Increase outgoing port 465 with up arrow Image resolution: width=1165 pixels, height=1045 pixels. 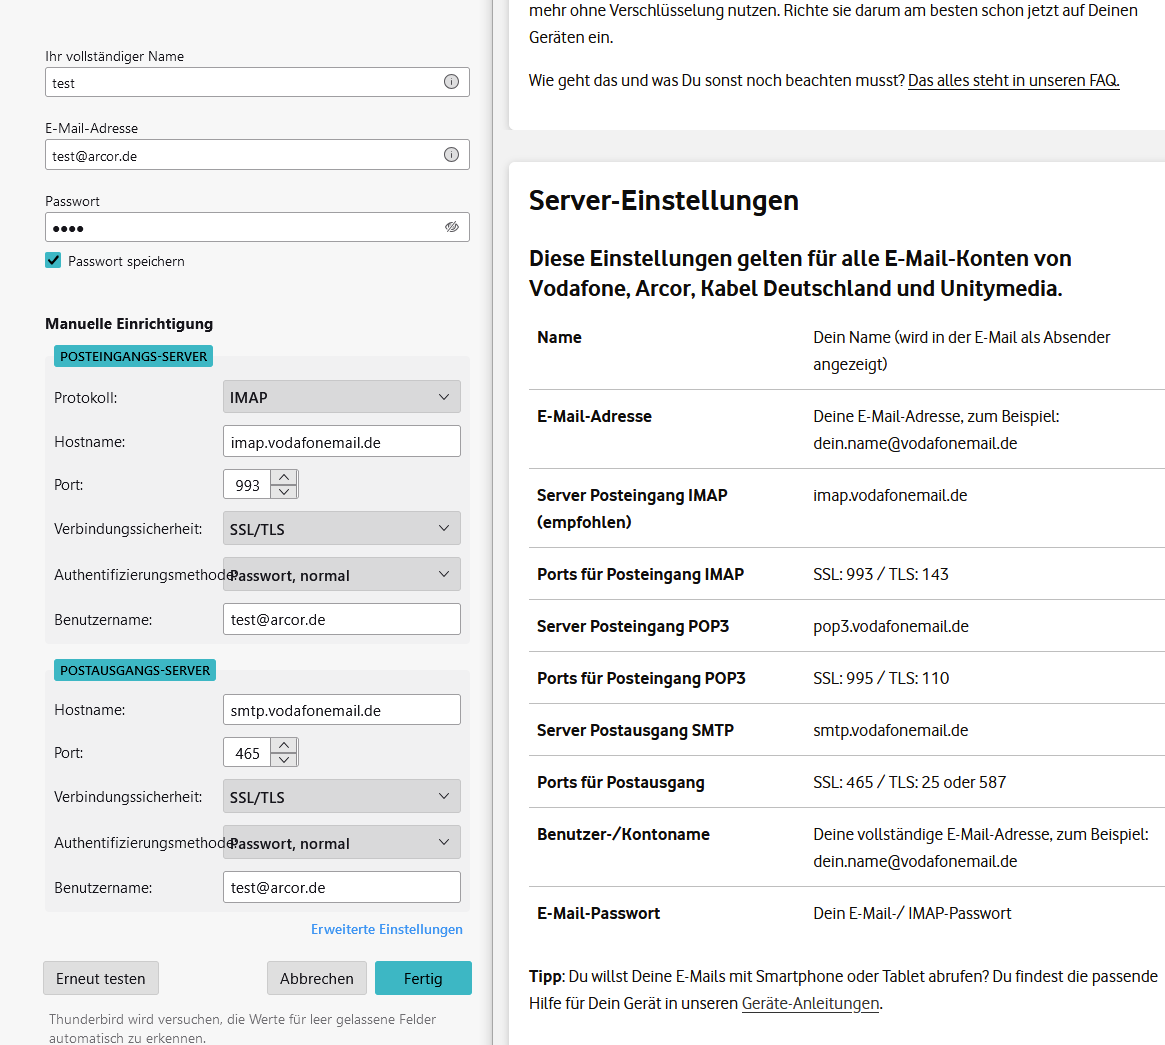tap(285, 746)
